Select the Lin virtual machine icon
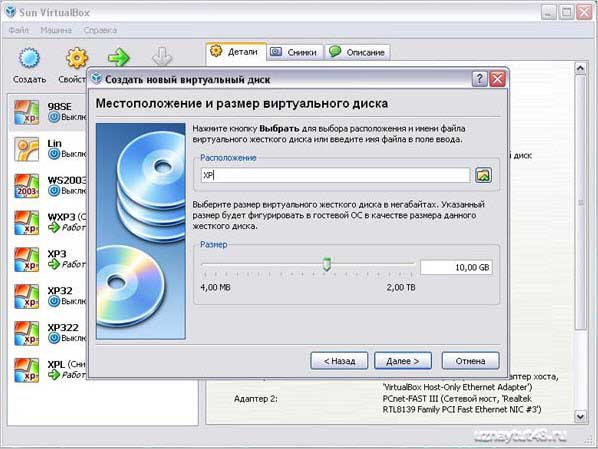 [27, 149]
